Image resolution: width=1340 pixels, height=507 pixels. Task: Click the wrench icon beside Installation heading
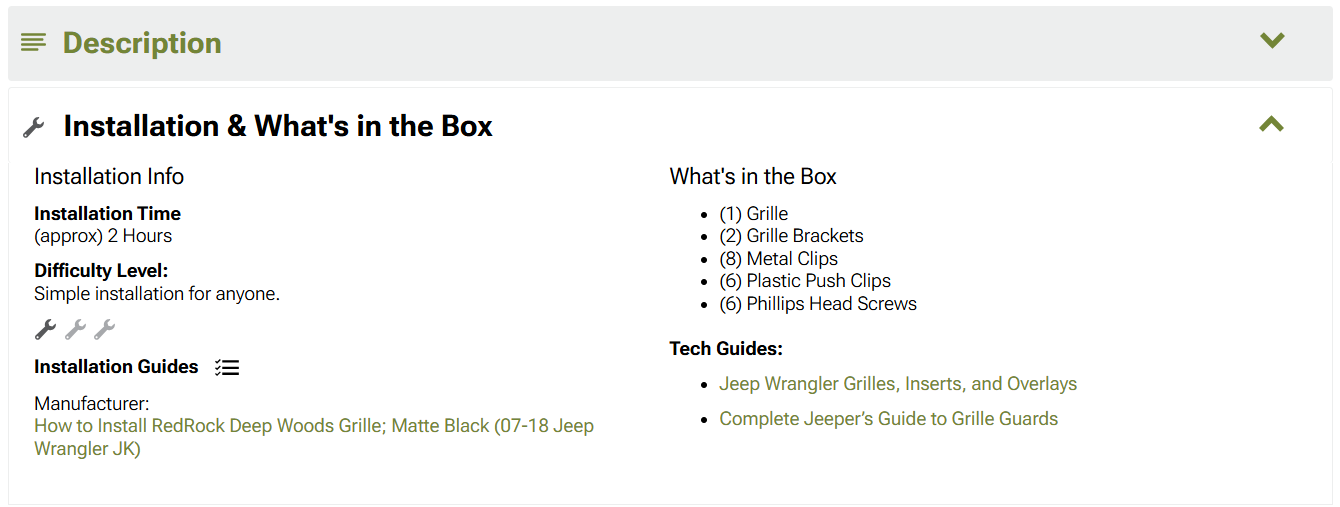(34, 127)
